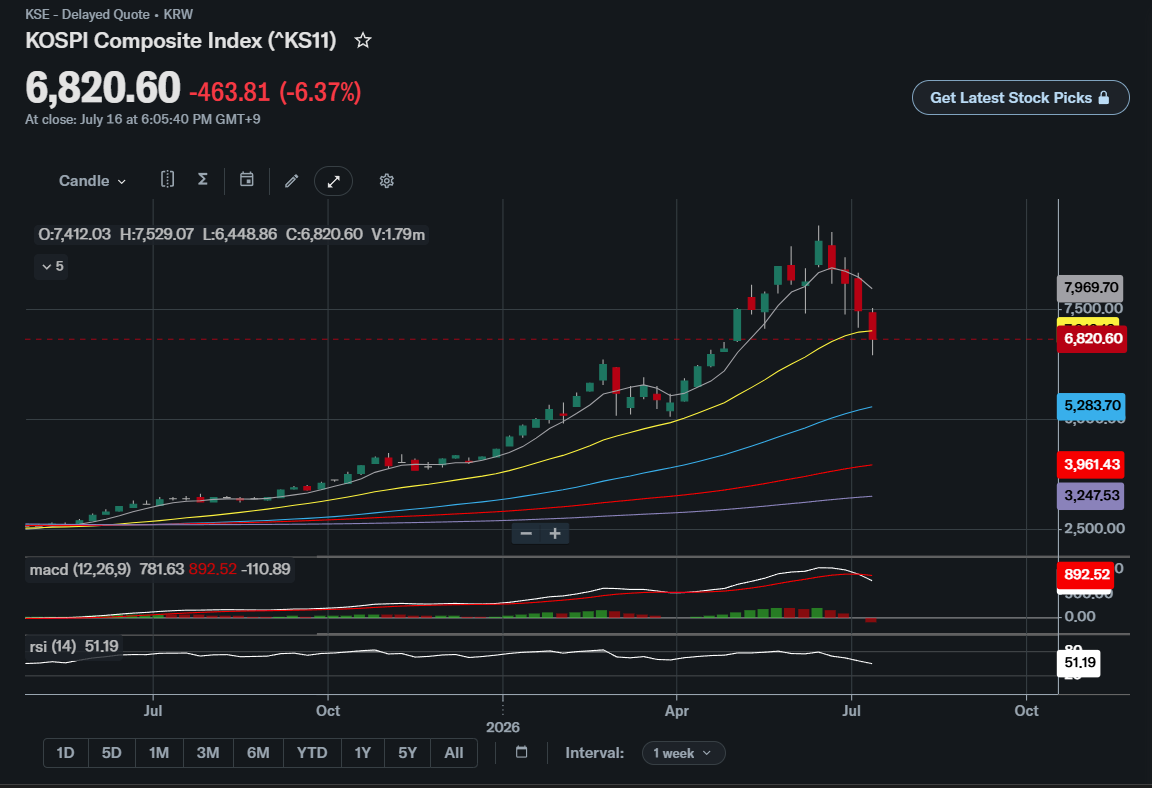The width and height of the screenshot is (1152, 788).
Task: Select the 1D range tab
Action: click(65, 753)
